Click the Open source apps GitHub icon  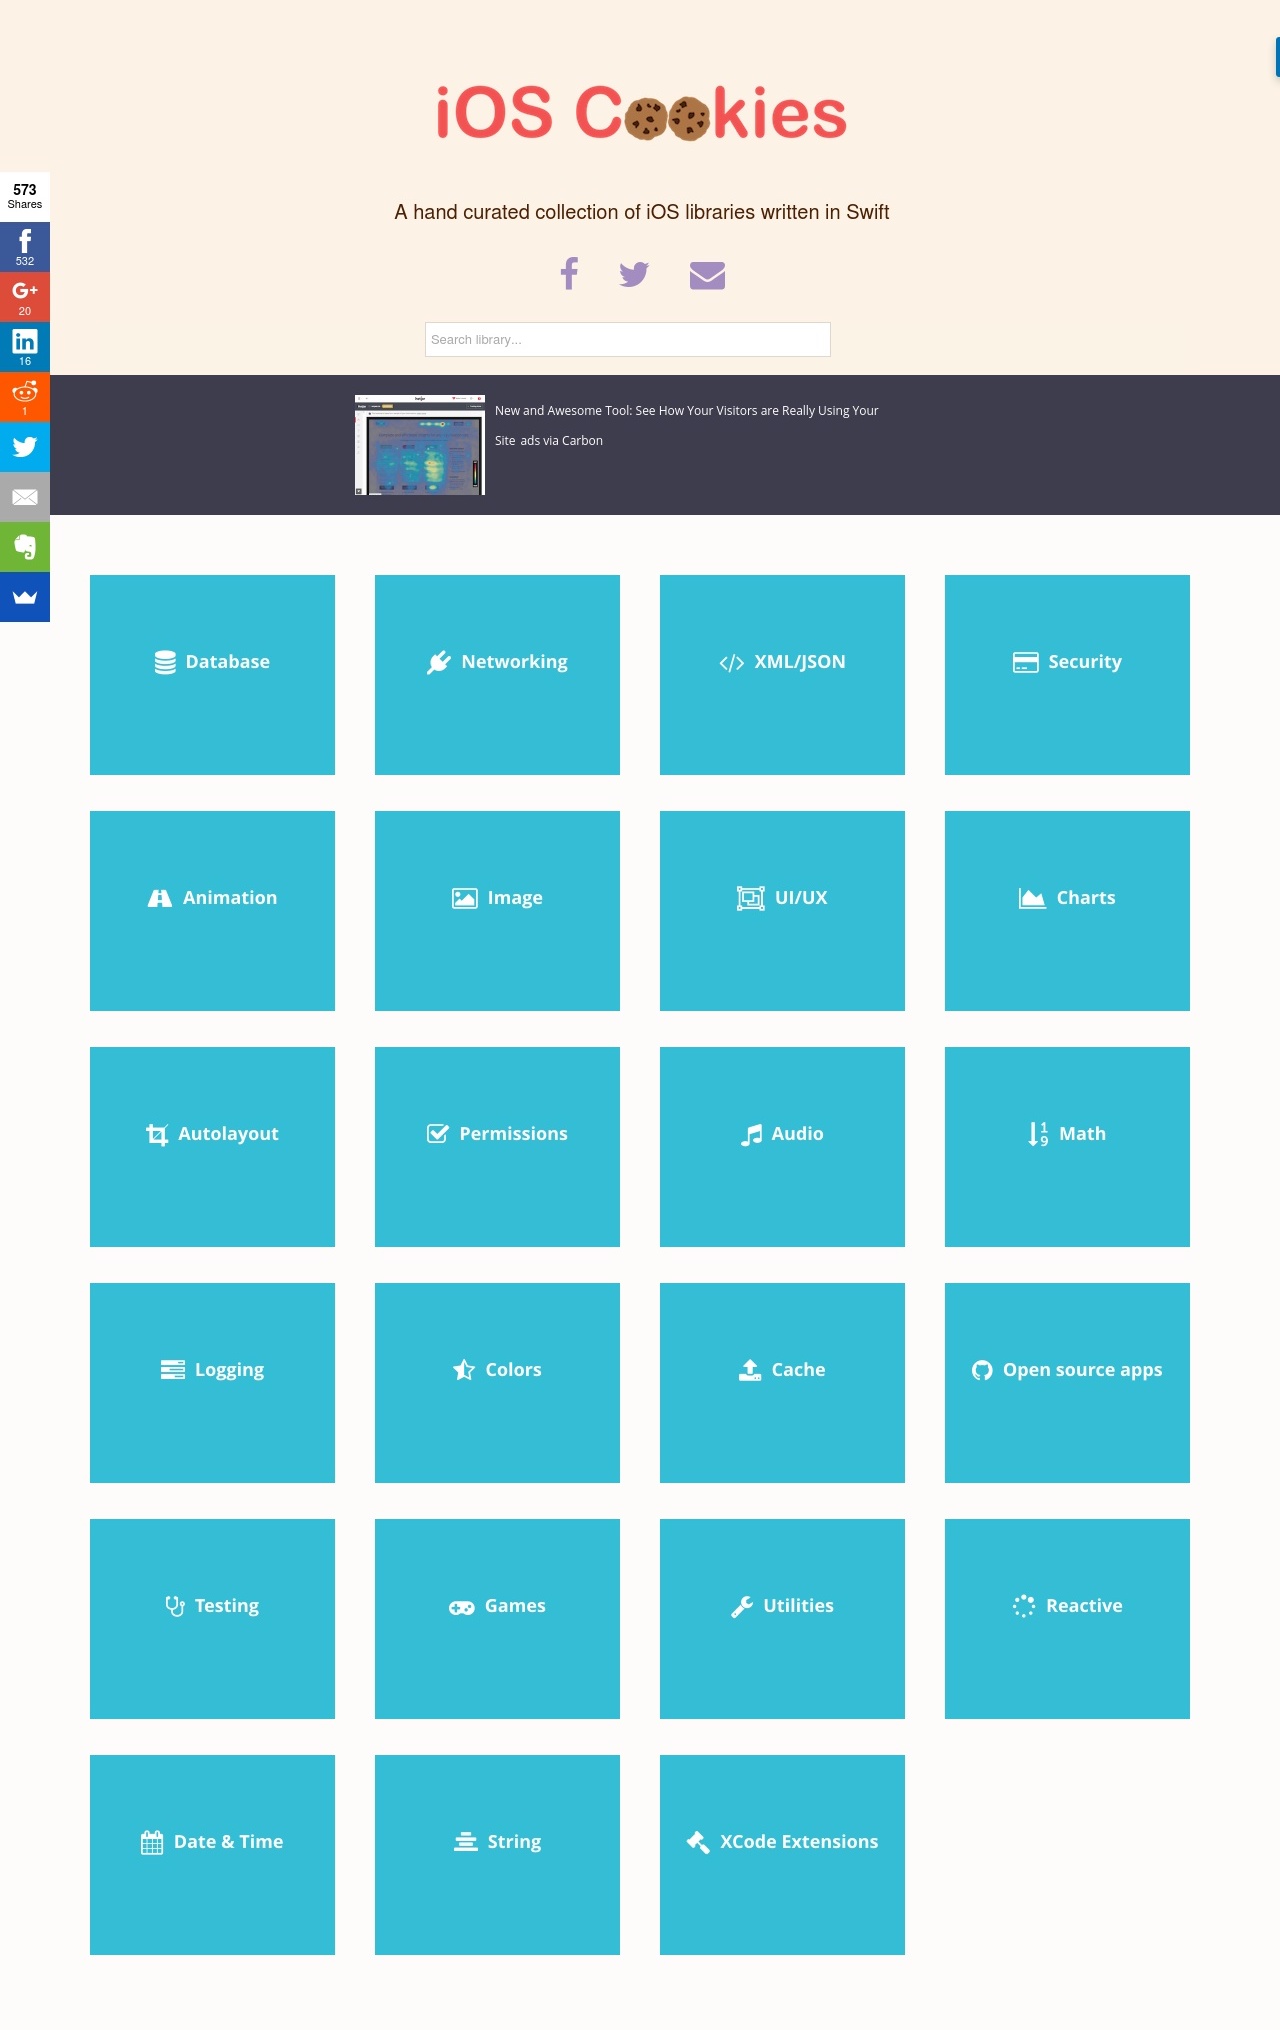(982, 1370)
